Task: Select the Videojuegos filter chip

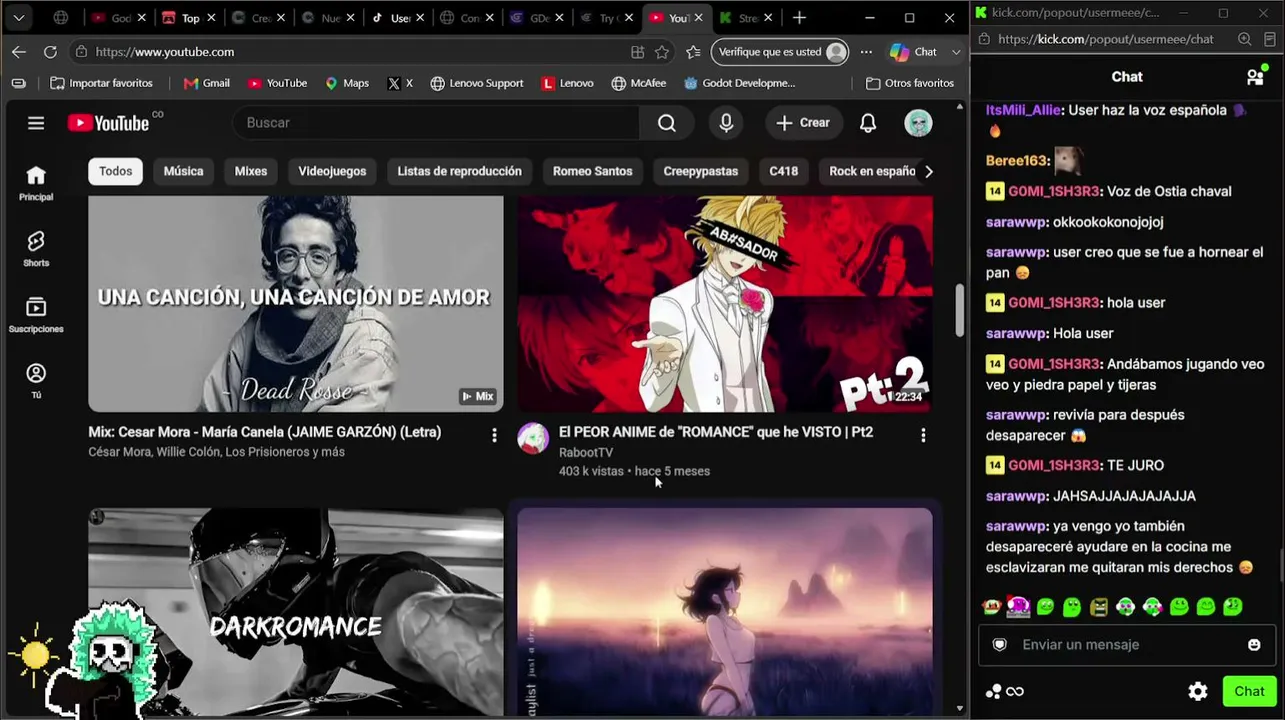Action: 332,171
